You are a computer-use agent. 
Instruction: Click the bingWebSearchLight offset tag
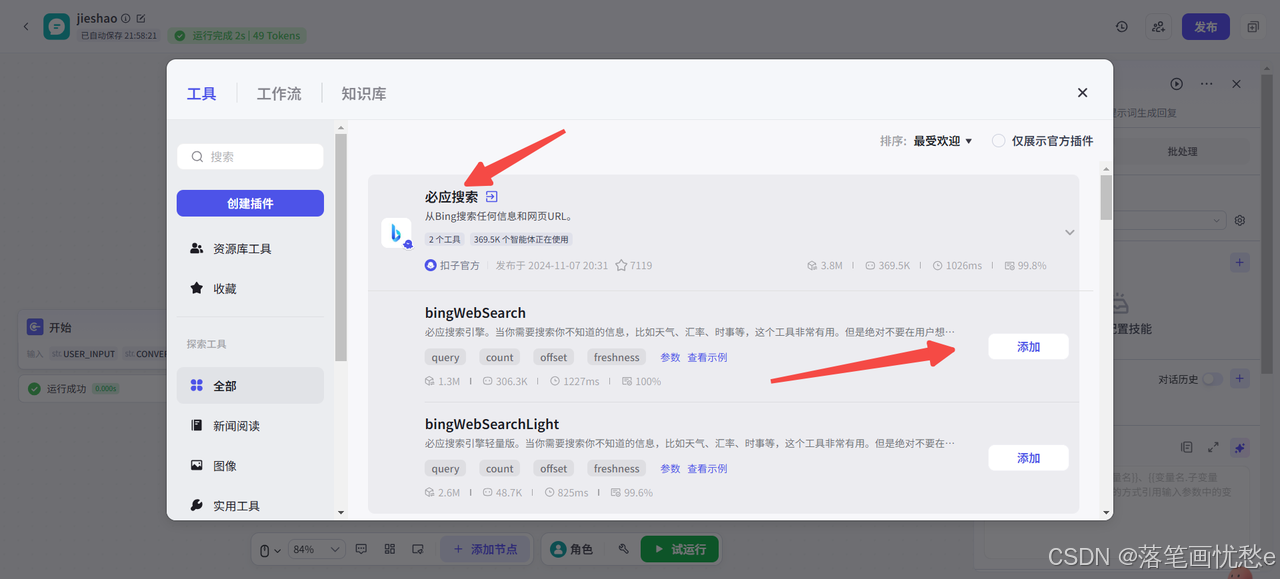pyautogui.click(x=554, y=468)
